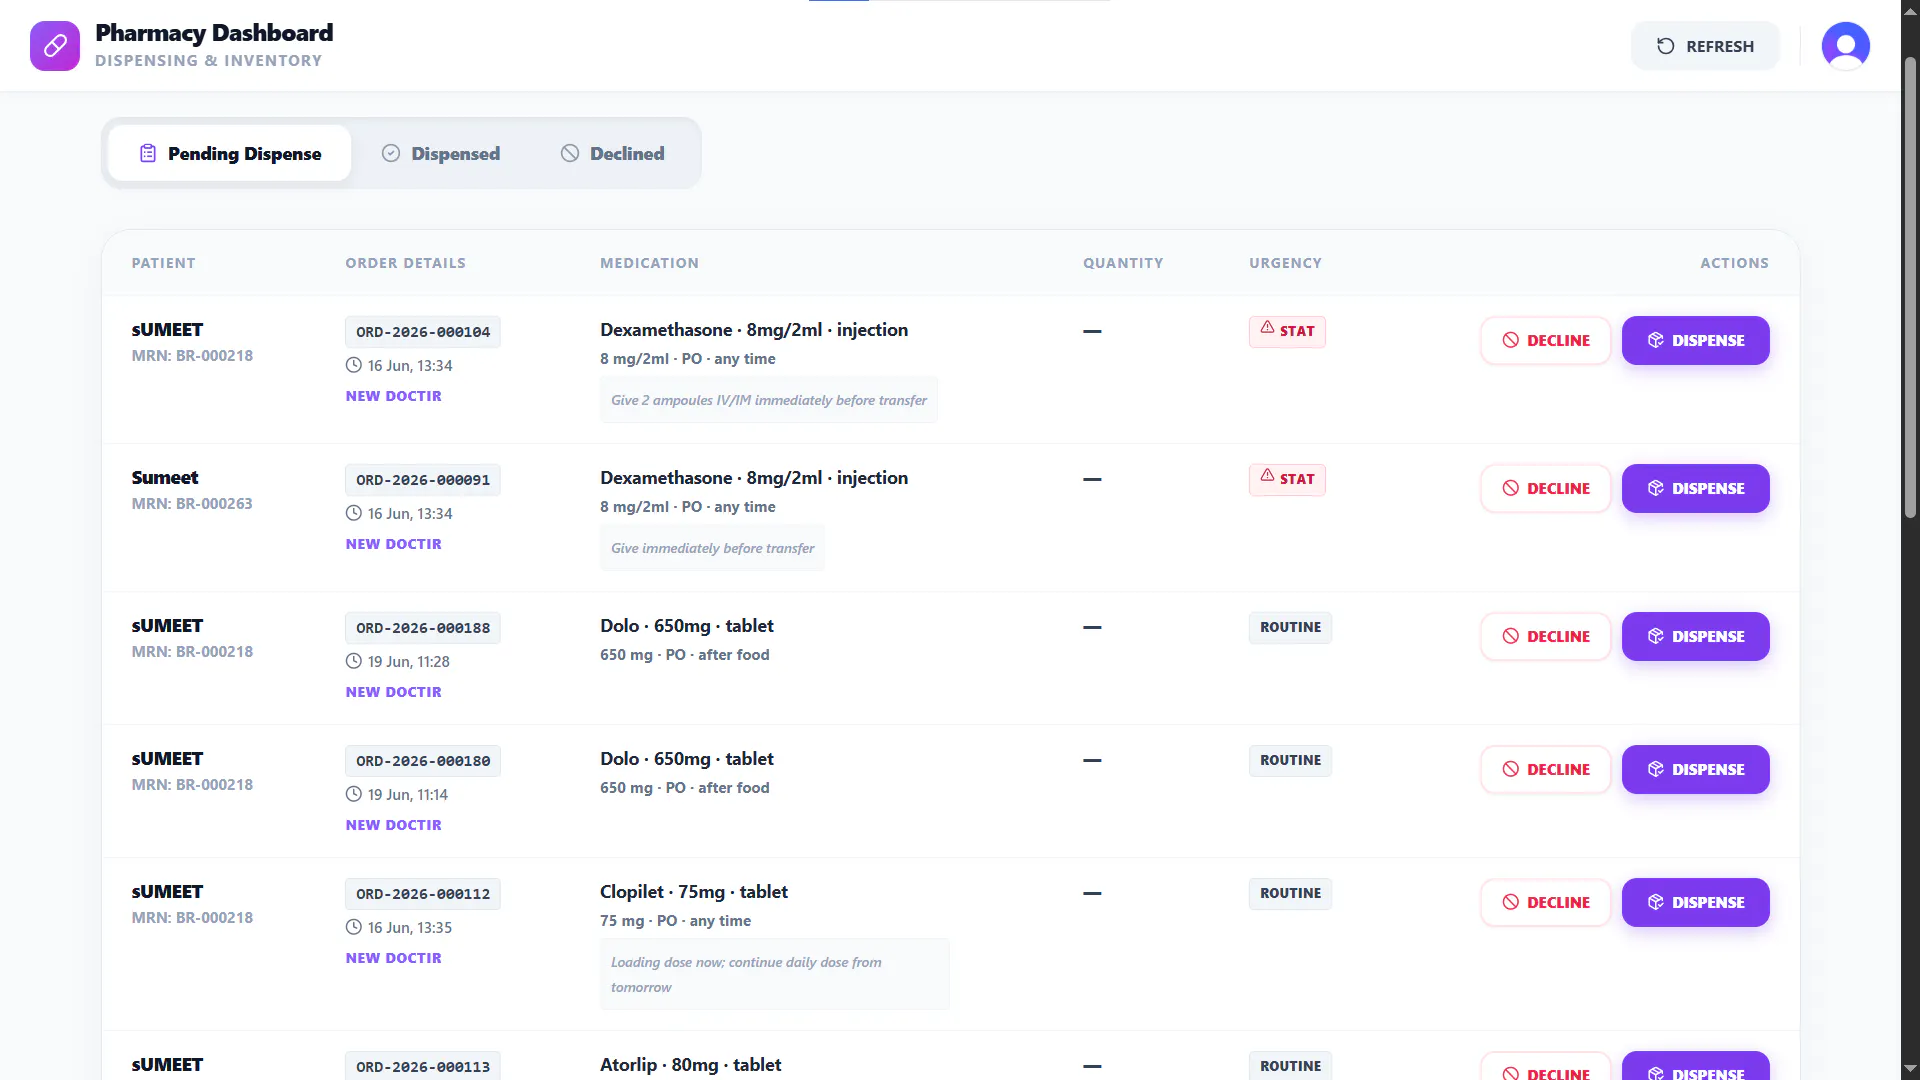
Task: Click ROUTINE badge for ORD-2026-000180
Action: point(1290,760)
